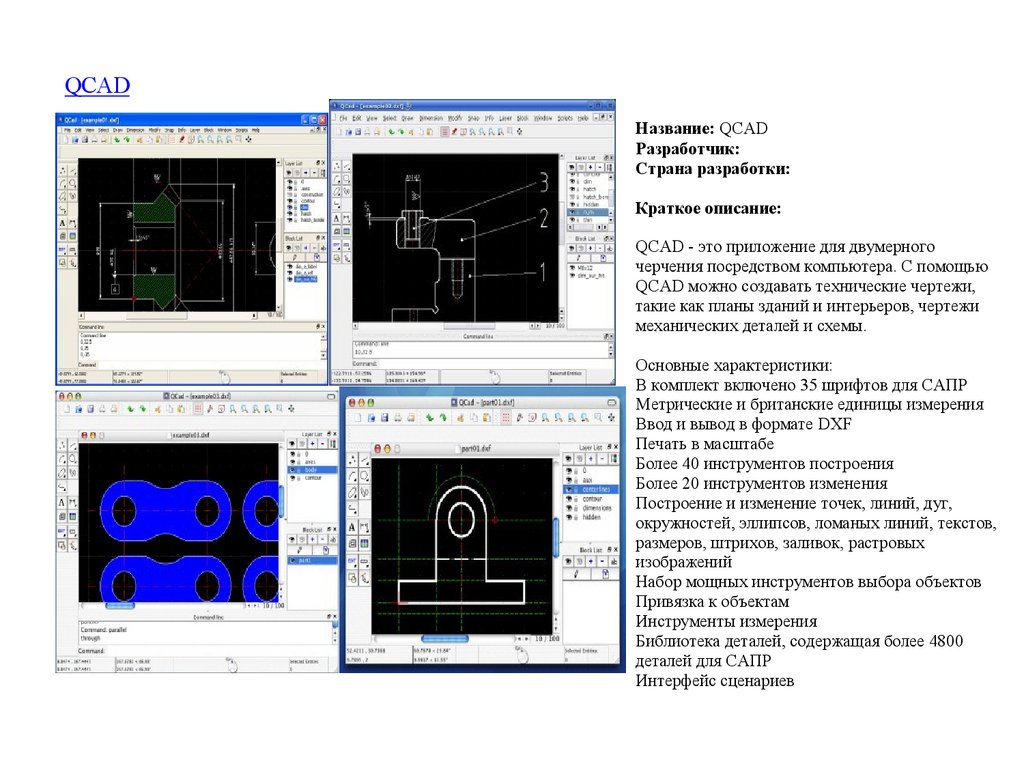Click Paste icon in part01.dxf window toolbar
The image size is (1024, 768).
487,417
